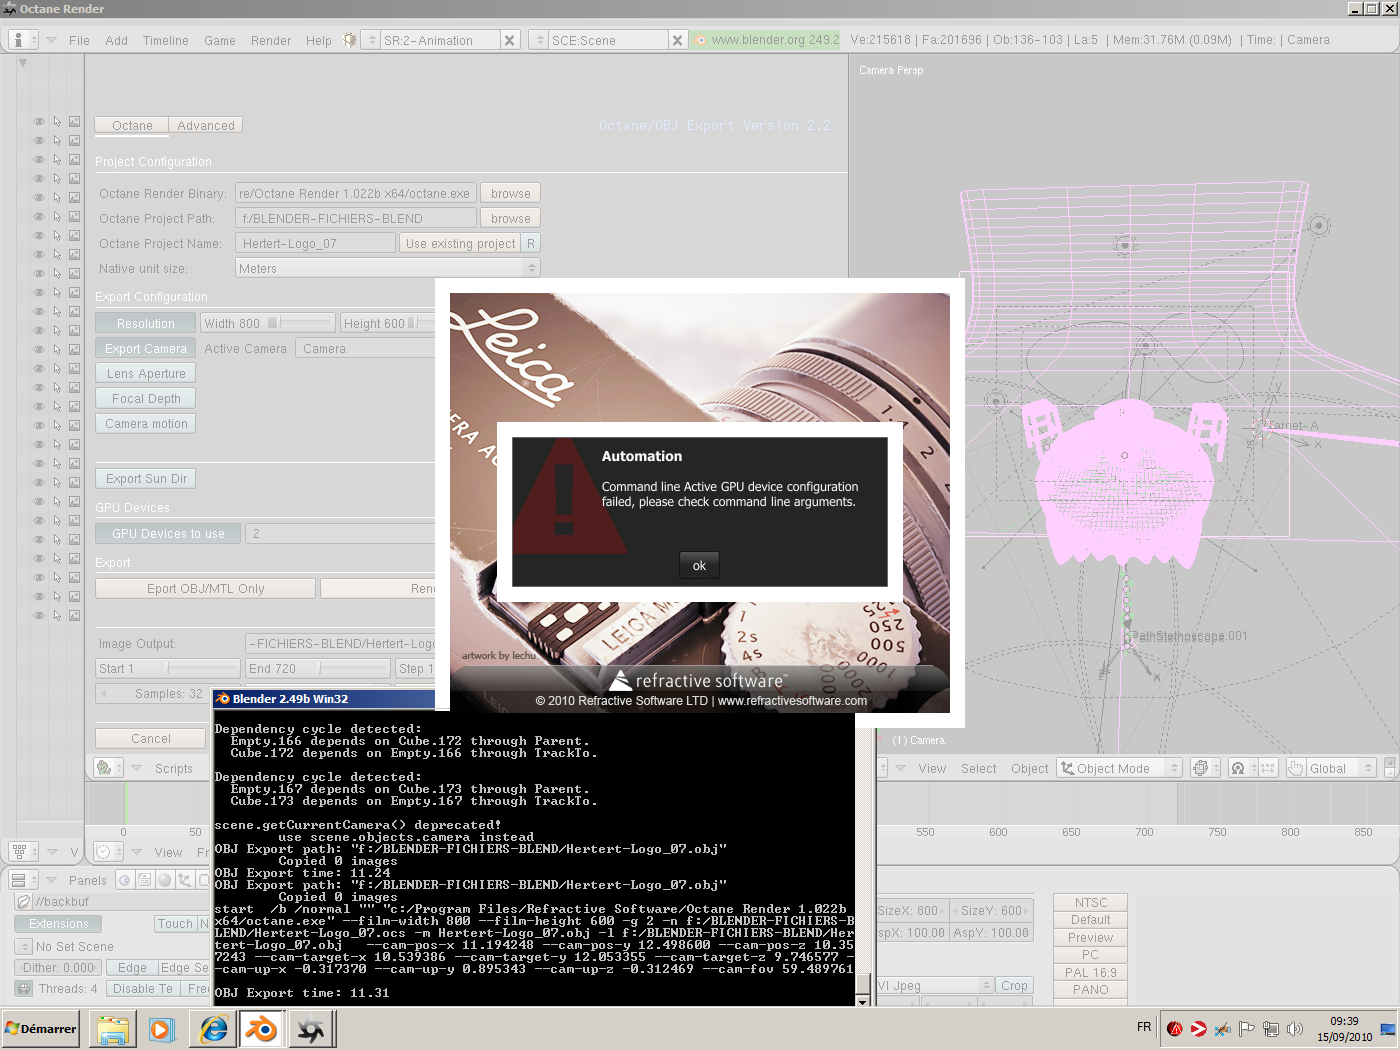Delete the SCE:Scene datablock
1400x1050 pixels.
point(677,40)
